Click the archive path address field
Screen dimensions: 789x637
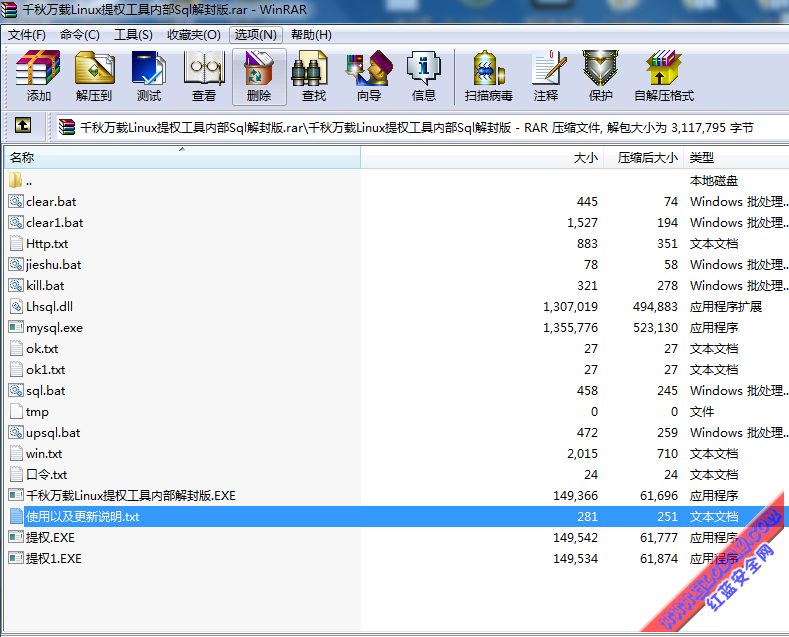click(x=422, y=127)
